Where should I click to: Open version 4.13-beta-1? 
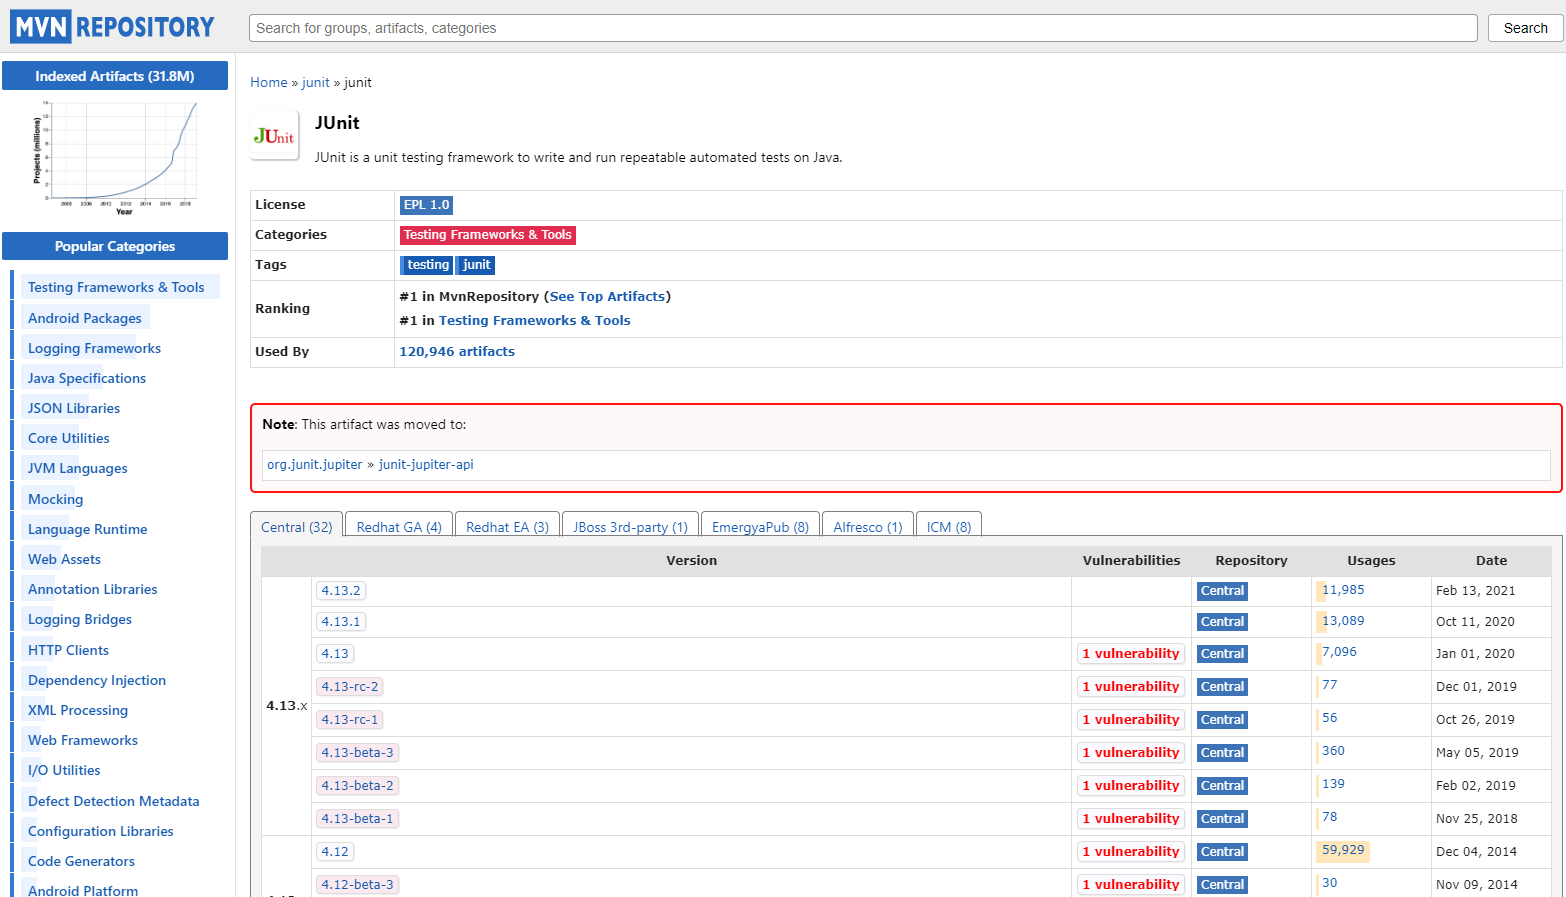pos(358,819)
